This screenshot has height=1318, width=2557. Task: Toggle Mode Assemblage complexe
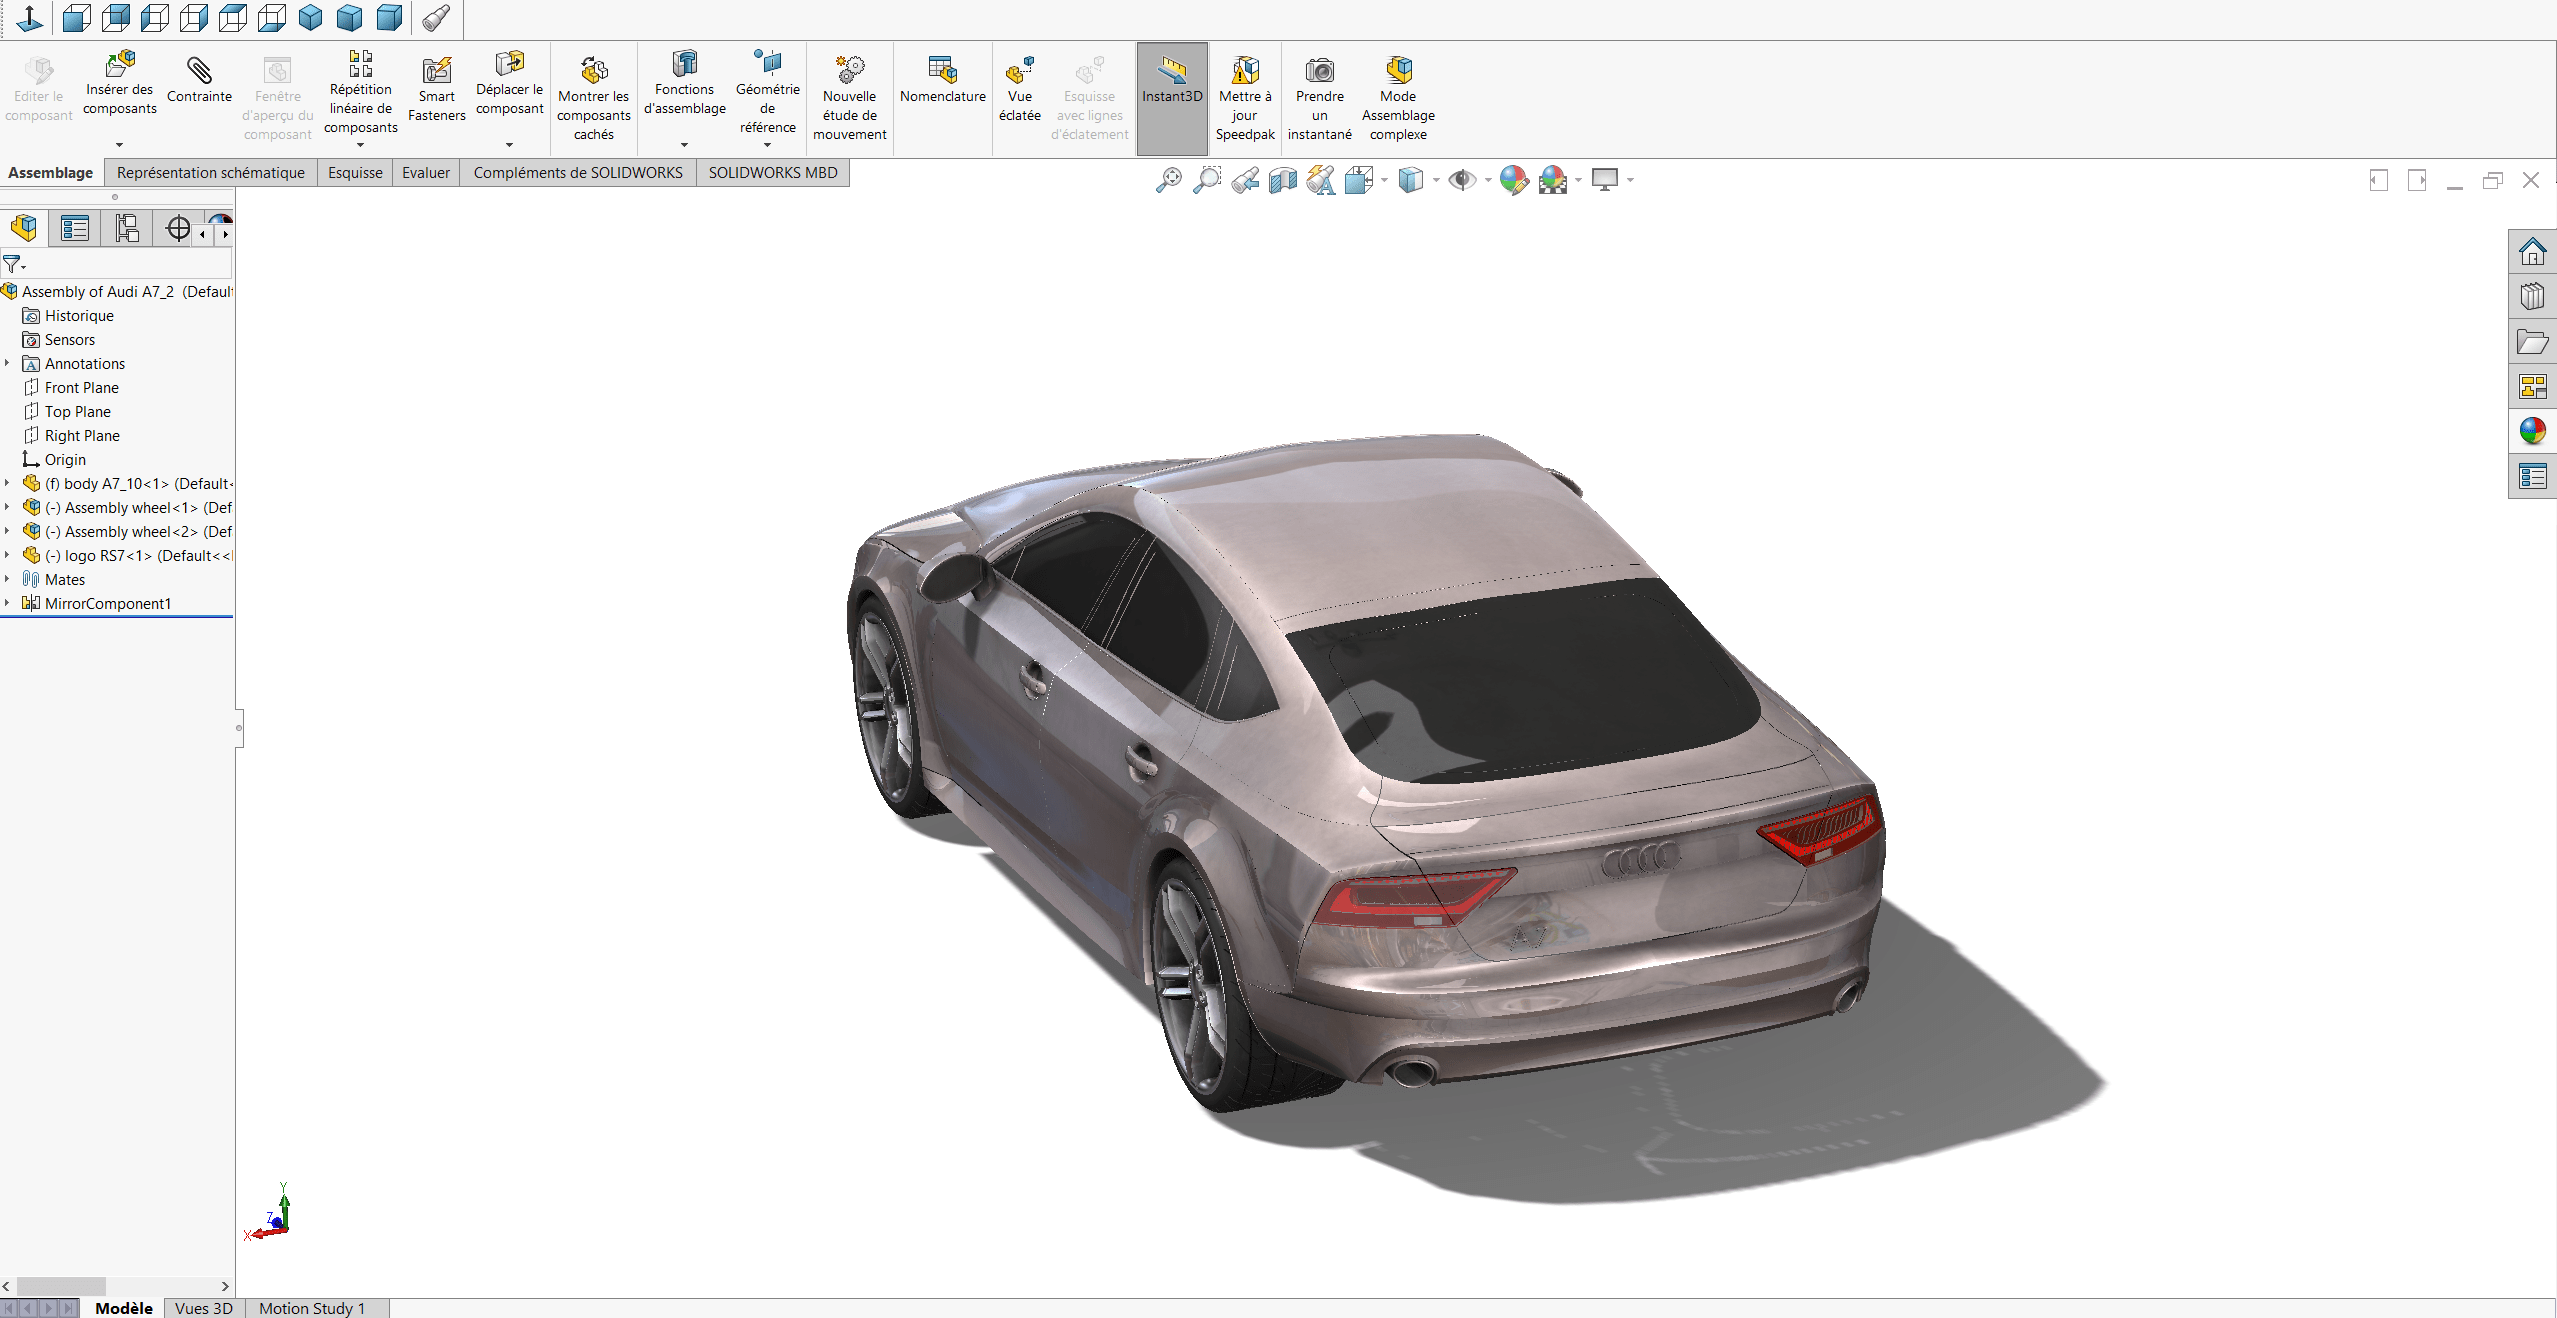(x=1398, y=98)
